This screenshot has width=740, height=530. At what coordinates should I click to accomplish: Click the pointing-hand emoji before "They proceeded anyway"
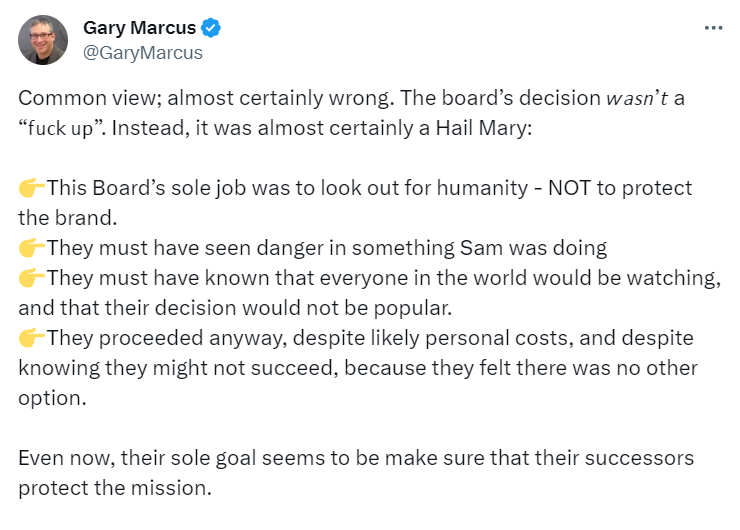pos(32,338)
